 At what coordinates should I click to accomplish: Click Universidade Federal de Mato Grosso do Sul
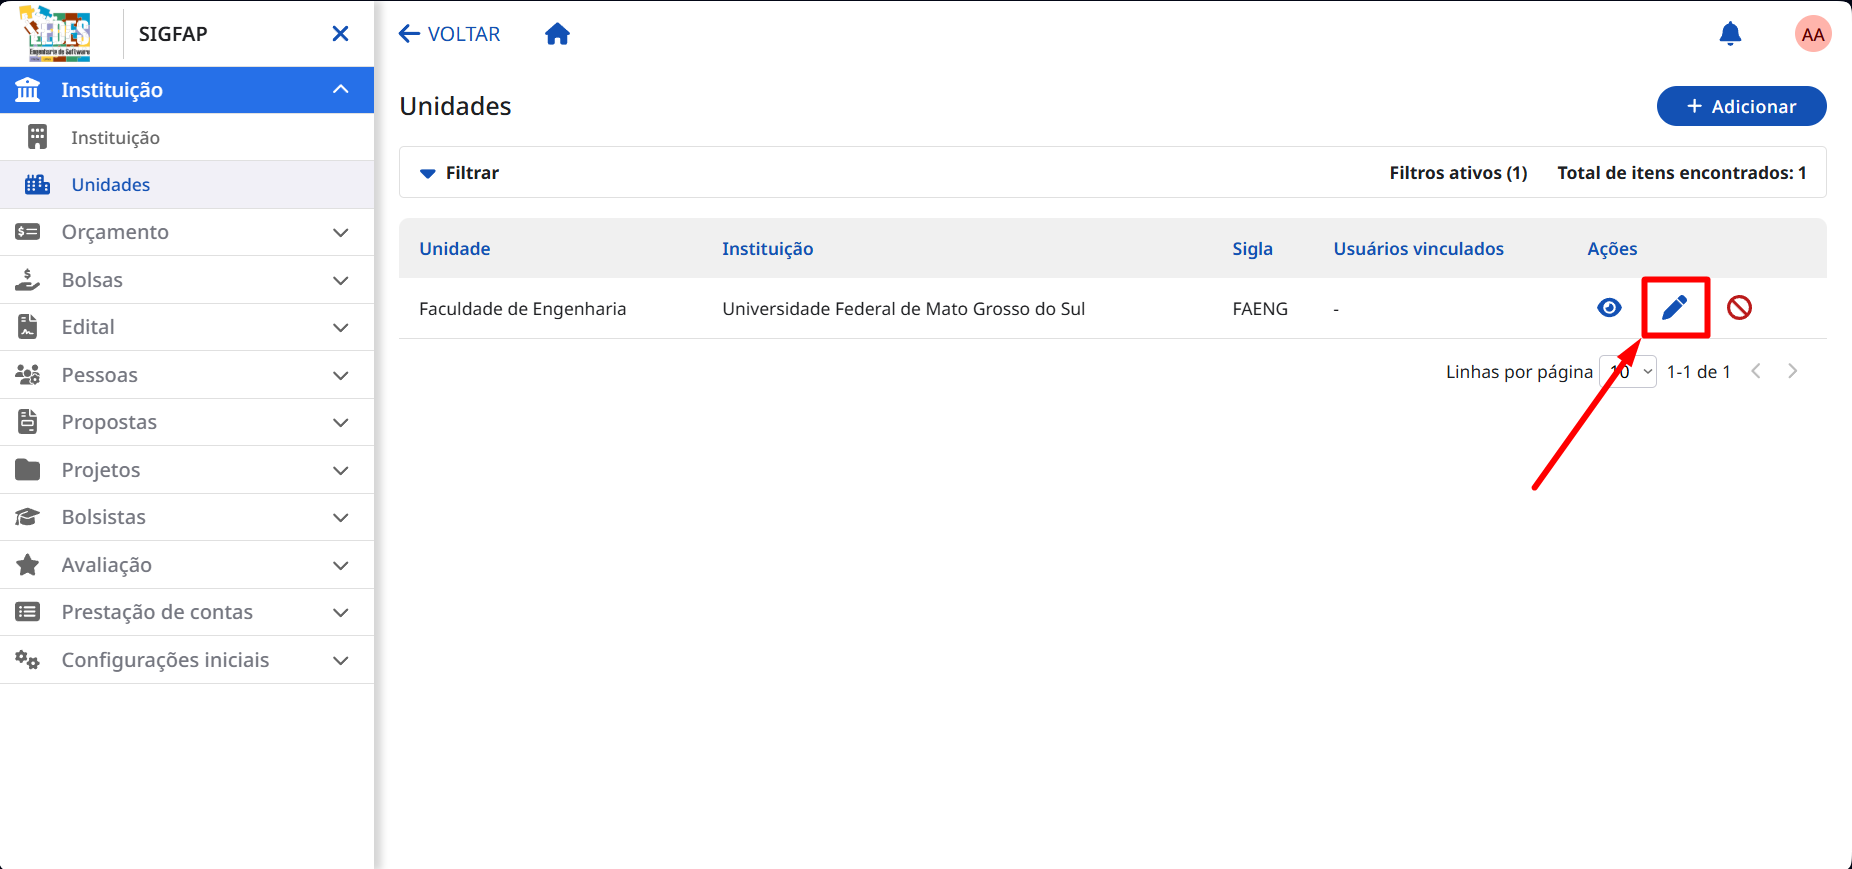[903, 309]
